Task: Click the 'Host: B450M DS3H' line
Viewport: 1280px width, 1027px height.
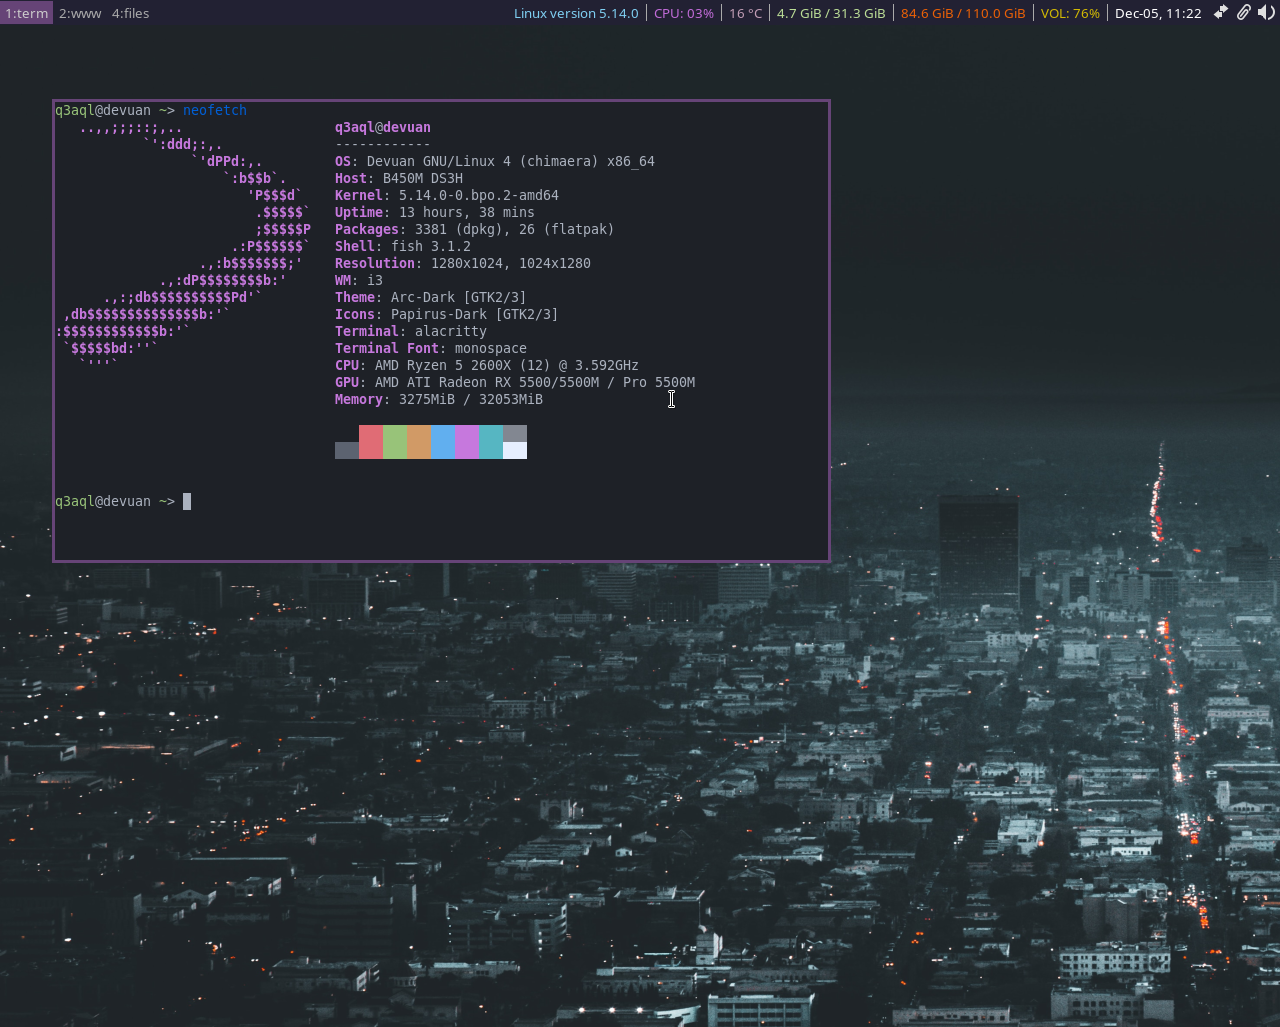Action: click(x=399, y=178)
